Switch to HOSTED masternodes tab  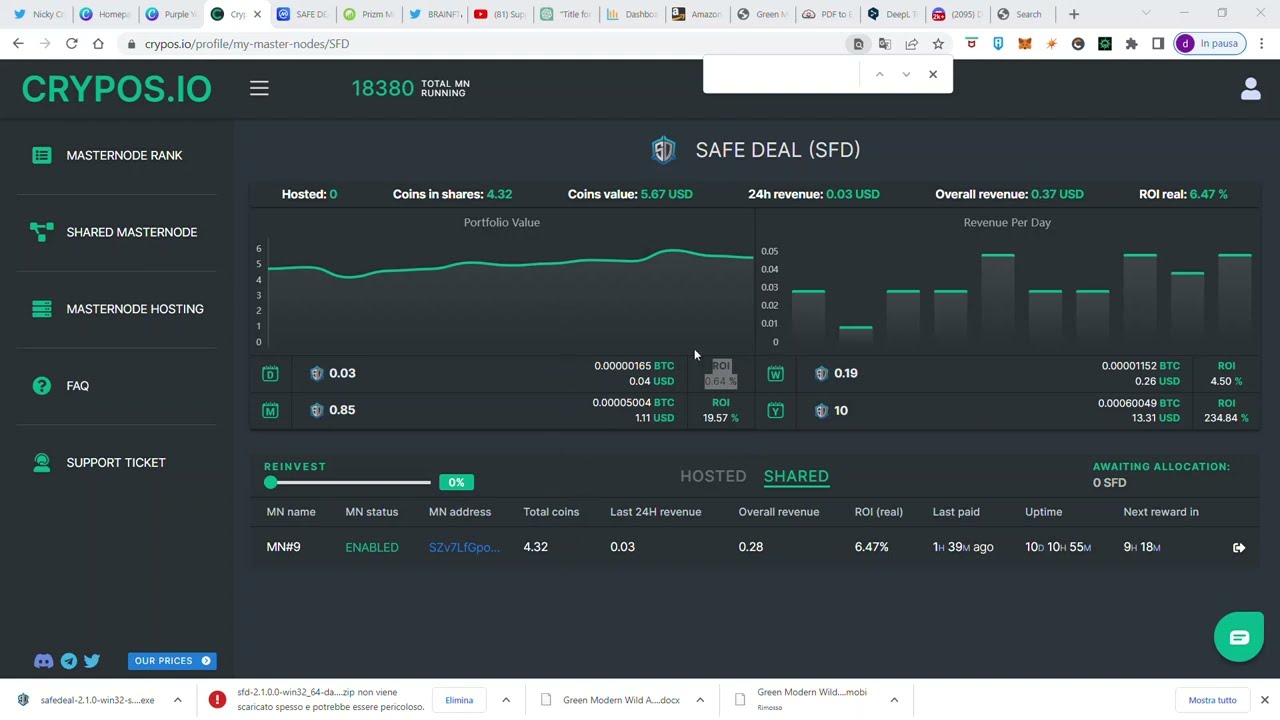(713, 476)
